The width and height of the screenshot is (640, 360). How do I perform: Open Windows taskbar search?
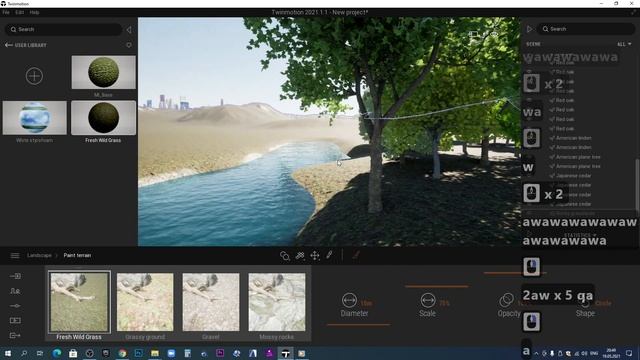point(24,353)
